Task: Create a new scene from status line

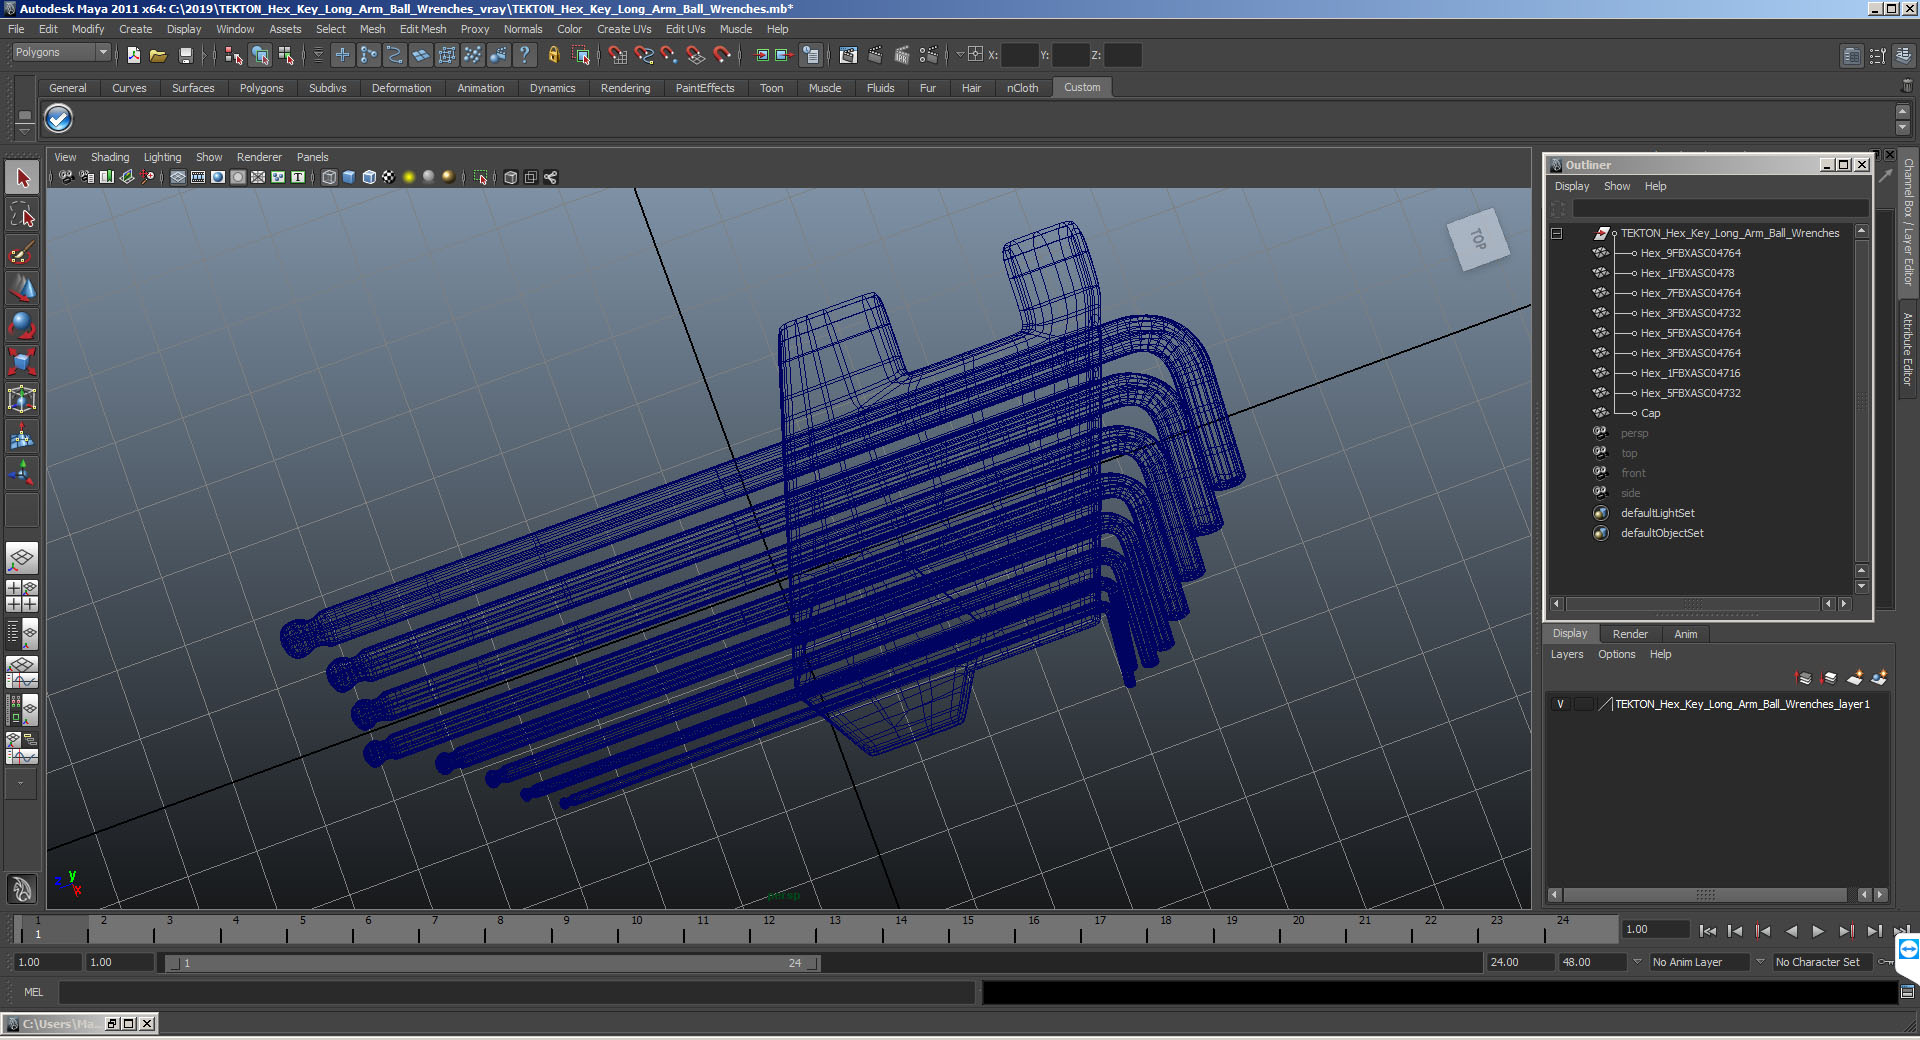Action: click(x=134, y=55)
